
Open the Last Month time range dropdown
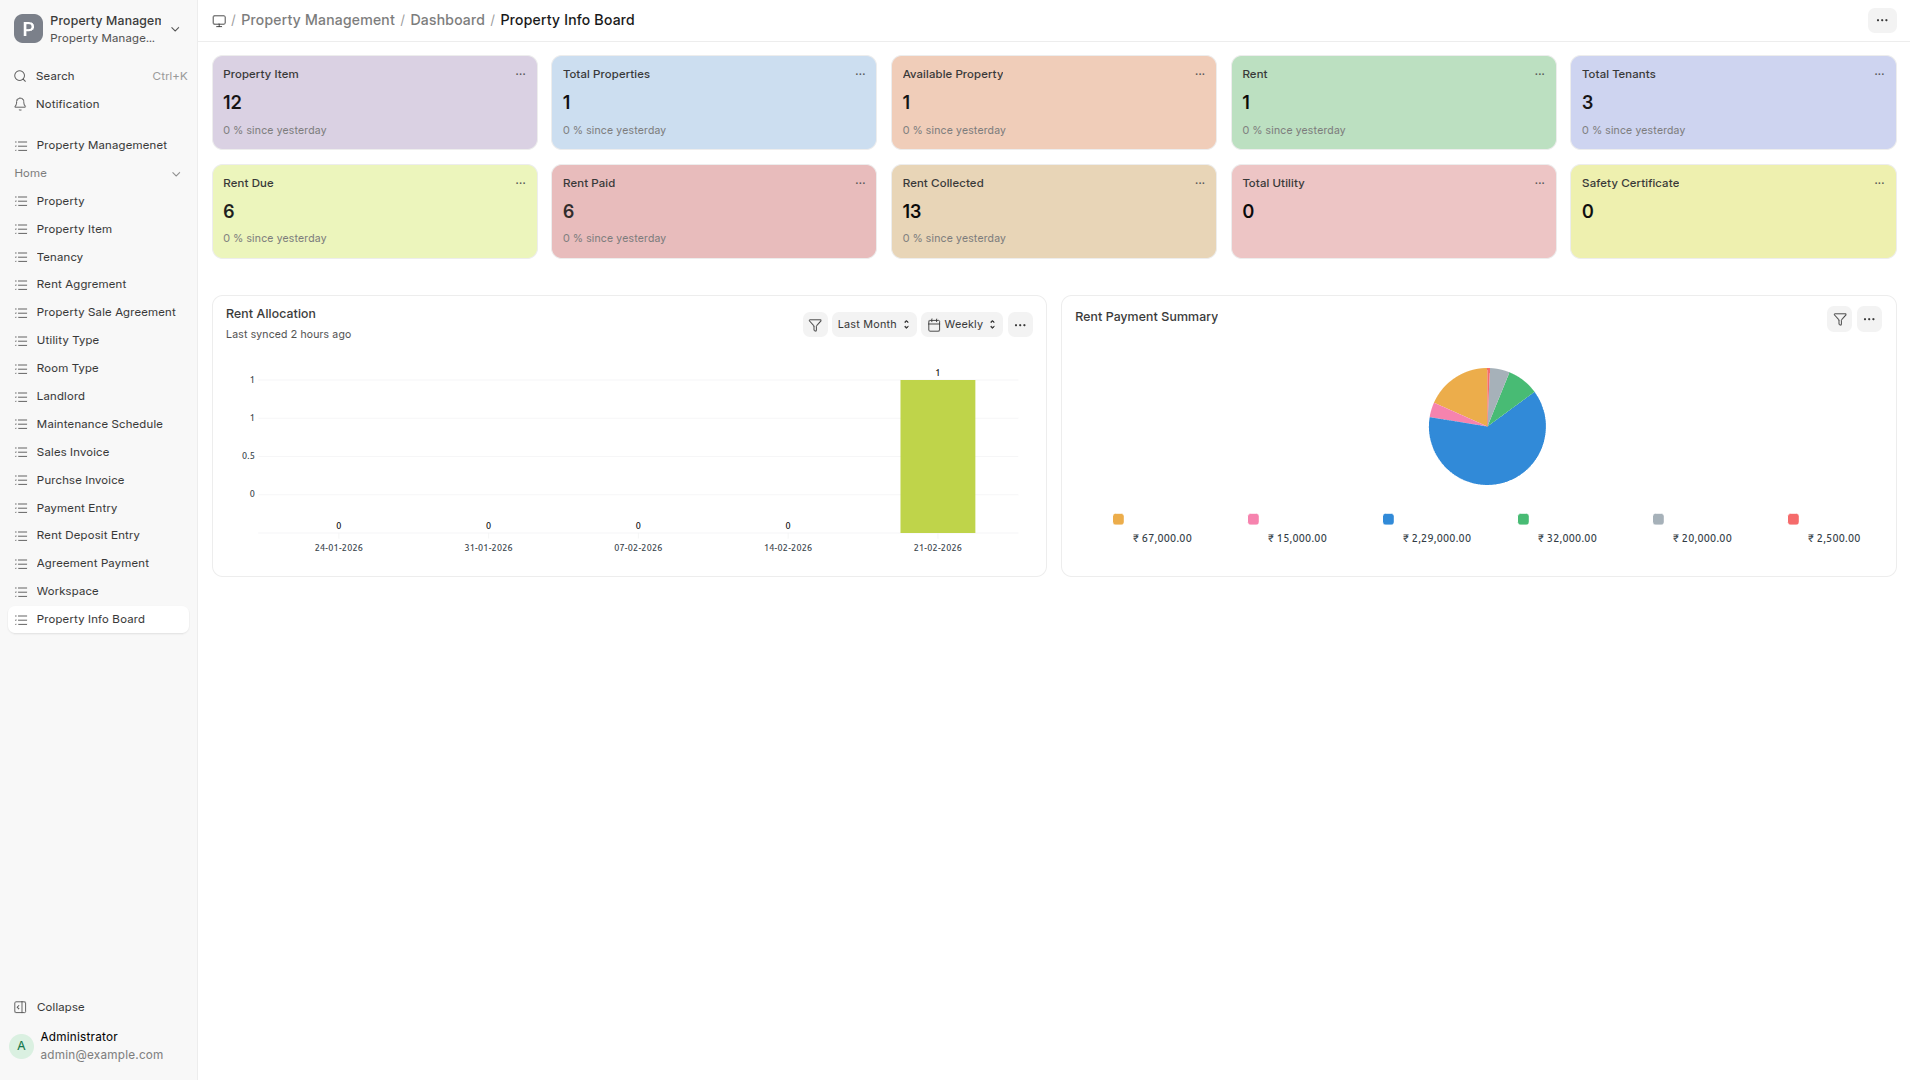(x=873, y=325)
